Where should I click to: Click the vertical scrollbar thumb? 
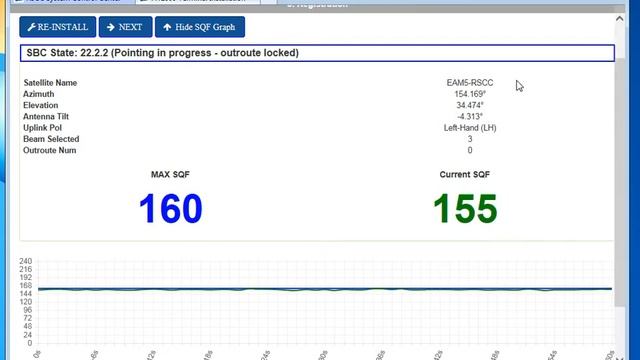click(x=620, y=182)
